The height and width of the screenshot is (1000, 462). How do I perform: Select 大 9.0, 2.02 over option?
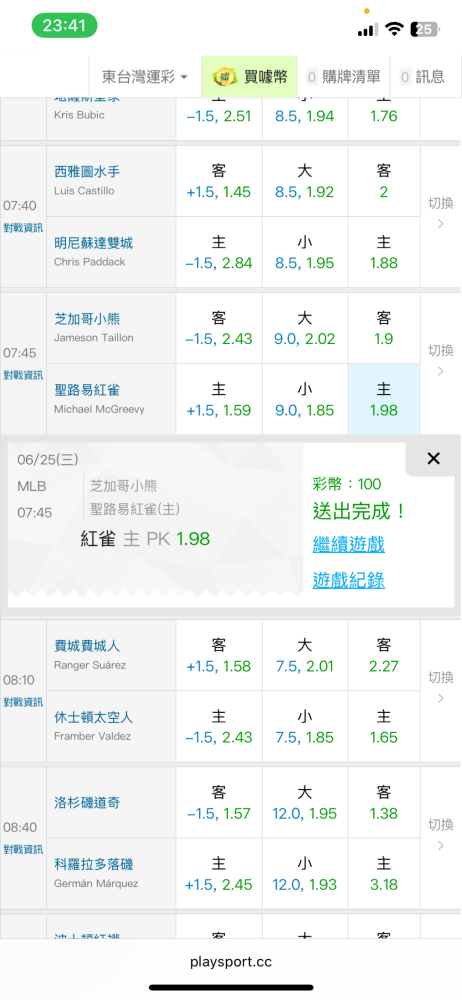[304, 328]
